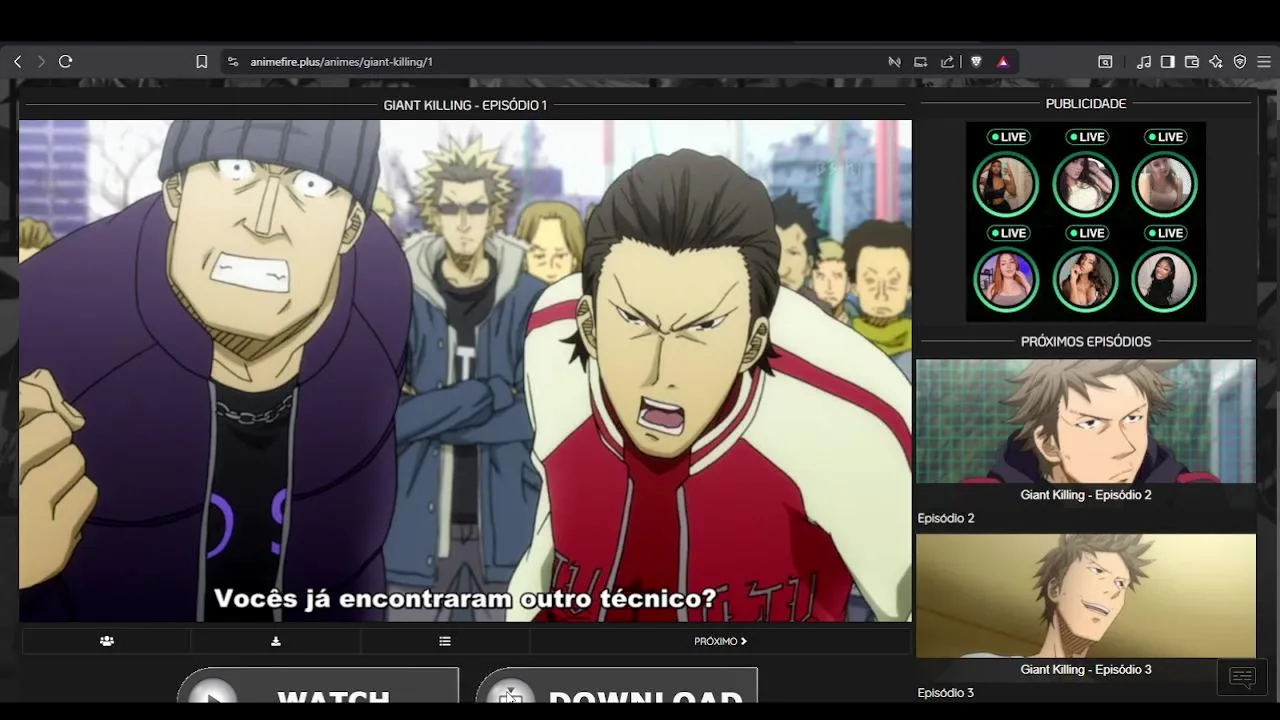Open the browser hamburger menu
1280x720 pixels.
click(1264, 62)
